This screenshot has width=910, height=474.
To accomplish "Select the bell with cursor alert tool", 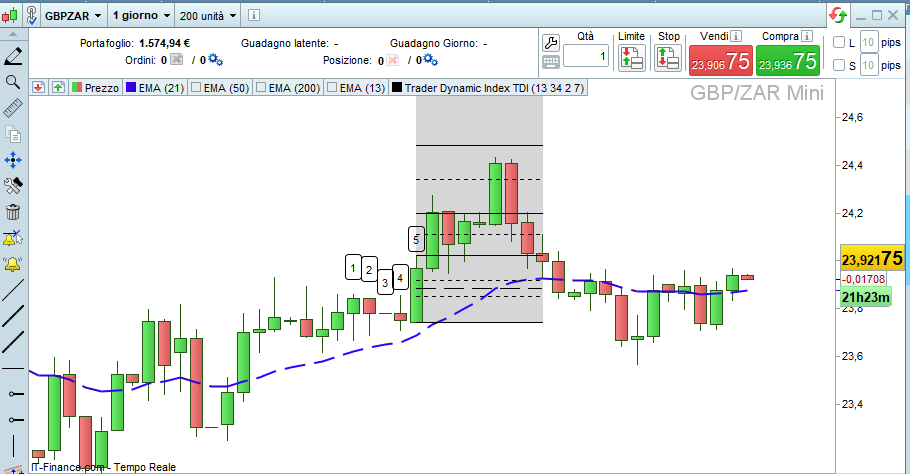I will point(13,238).
